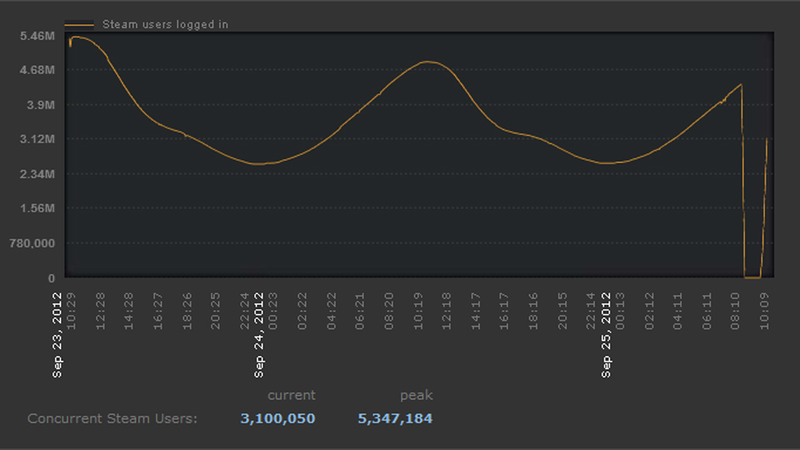Click the 22:24 time tick label
The image size is (800, 450).
(245, 311)
